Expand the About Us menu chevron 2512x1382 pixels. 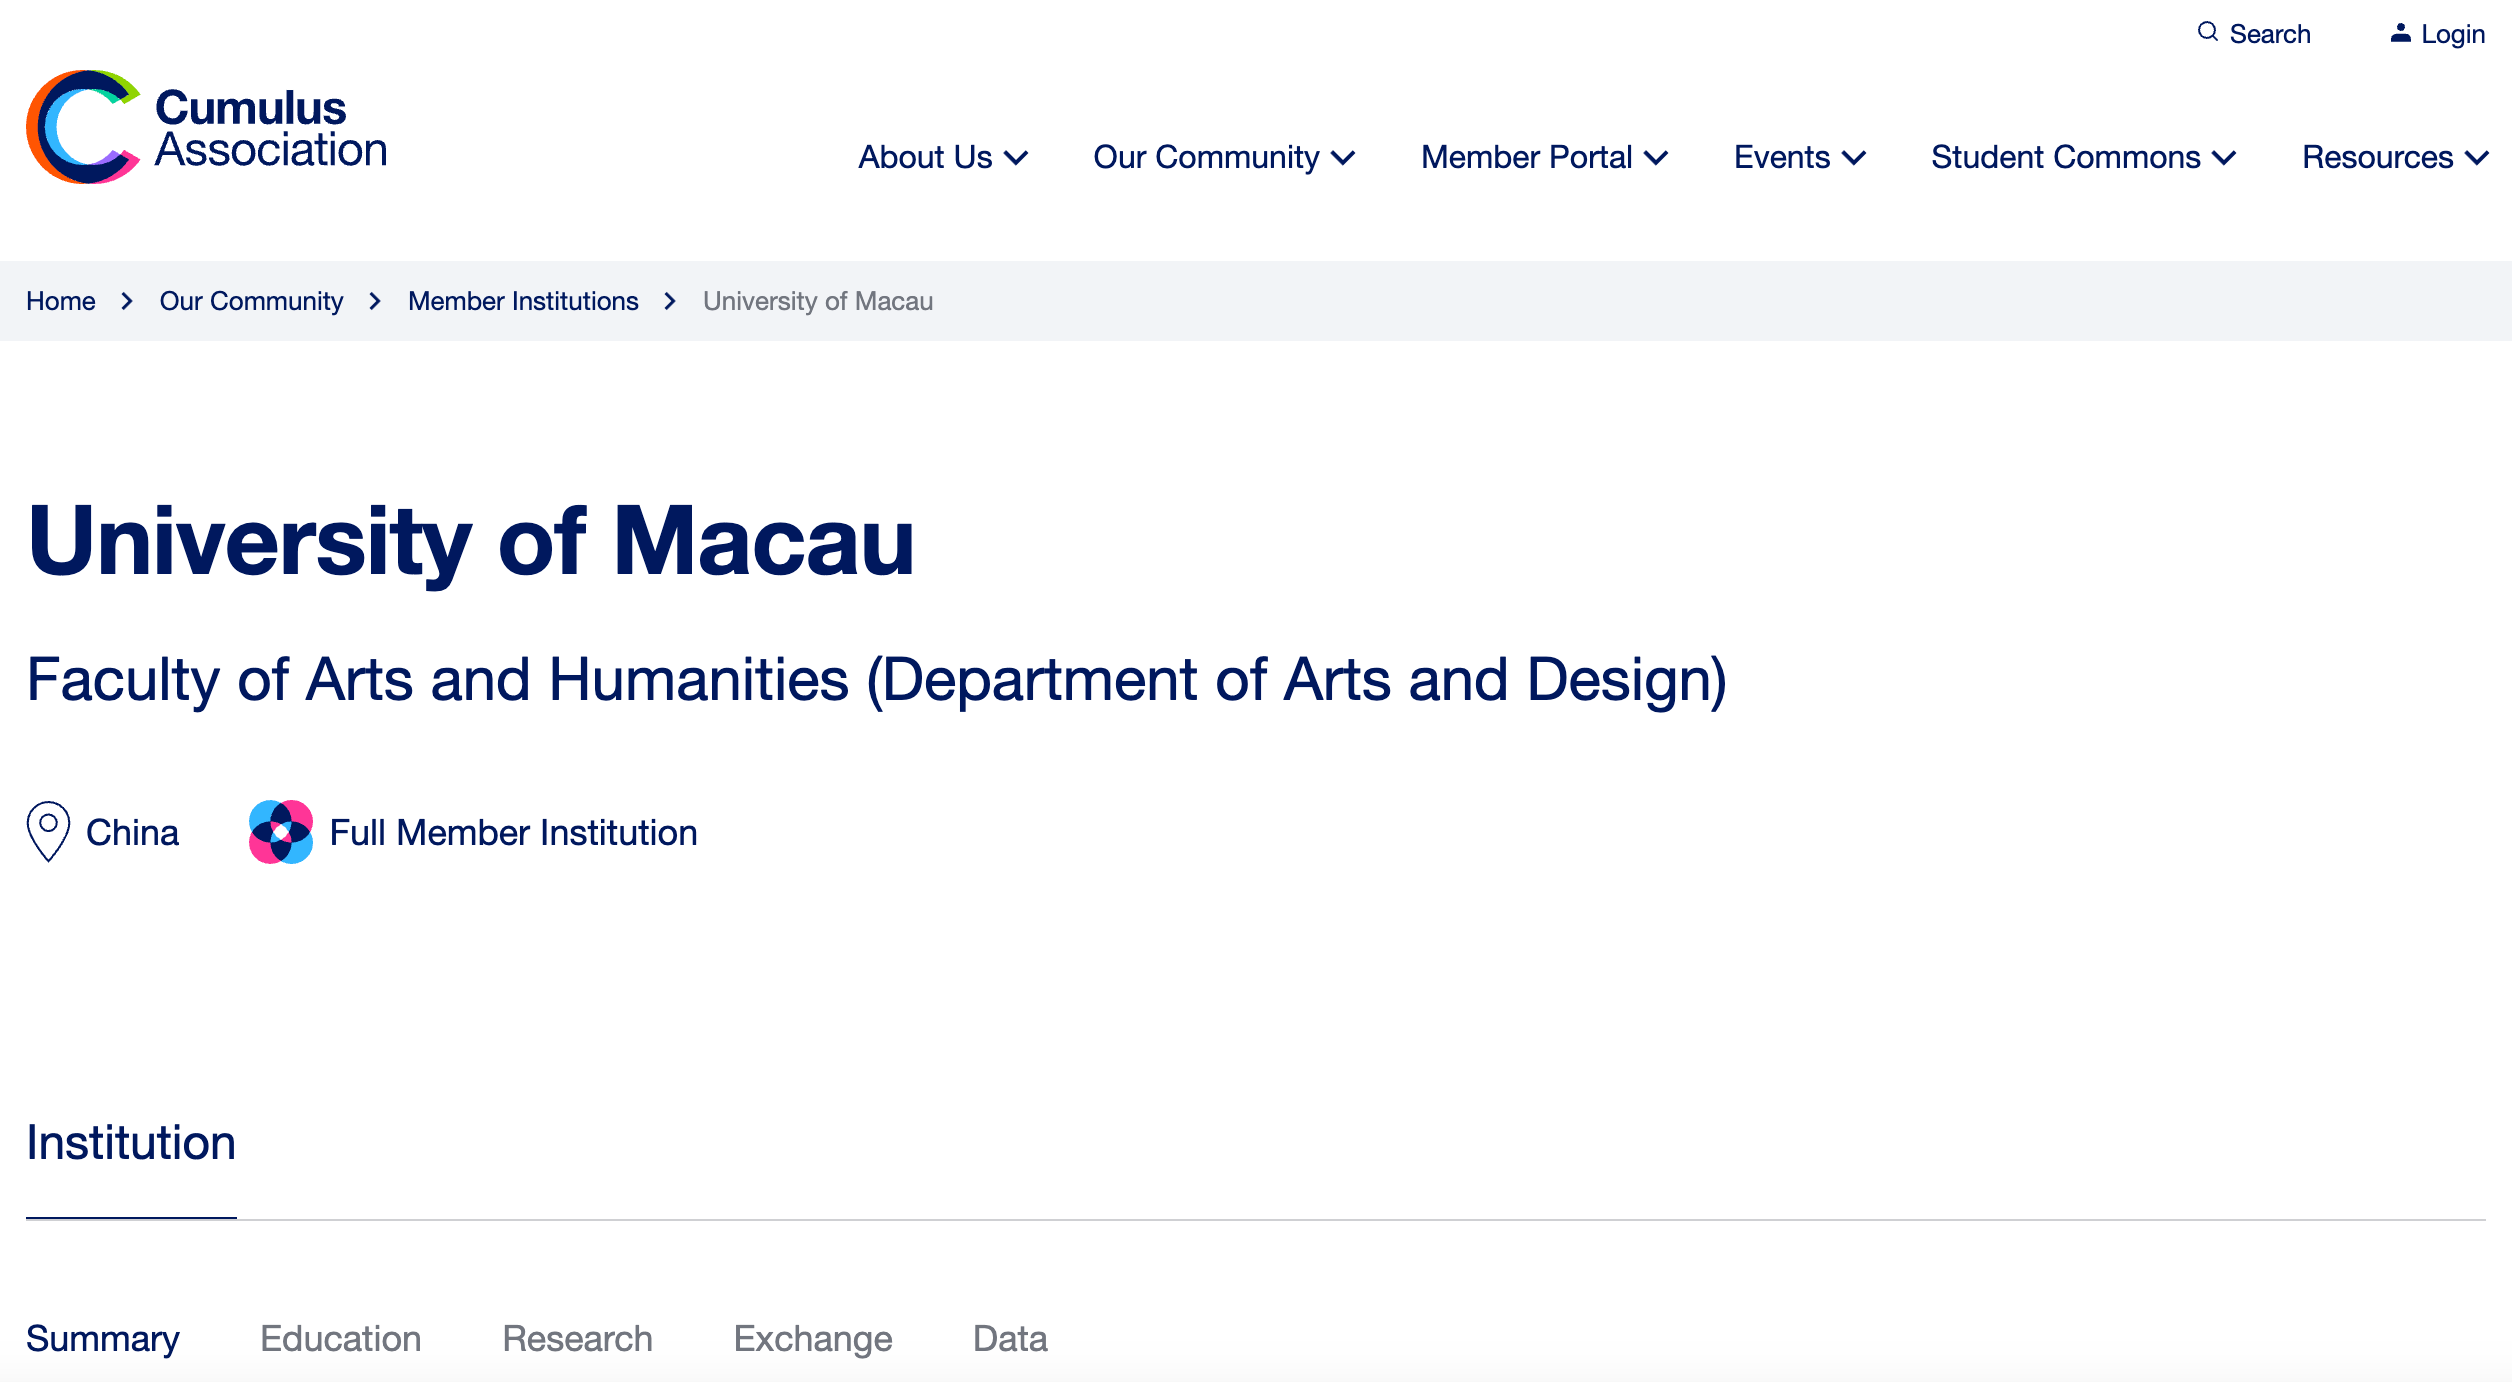pyautogui.click(x=1016, y=158)
